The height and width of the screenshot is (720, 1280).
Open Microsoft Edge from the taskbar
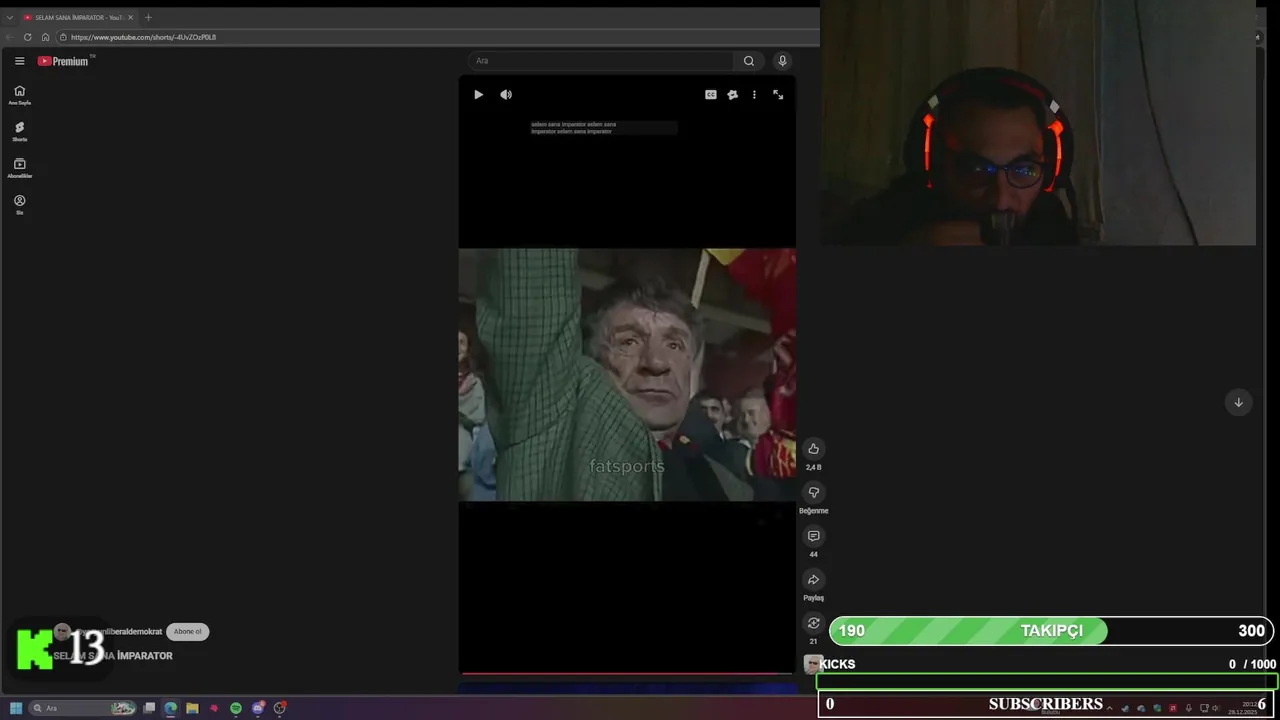(171, 708)
